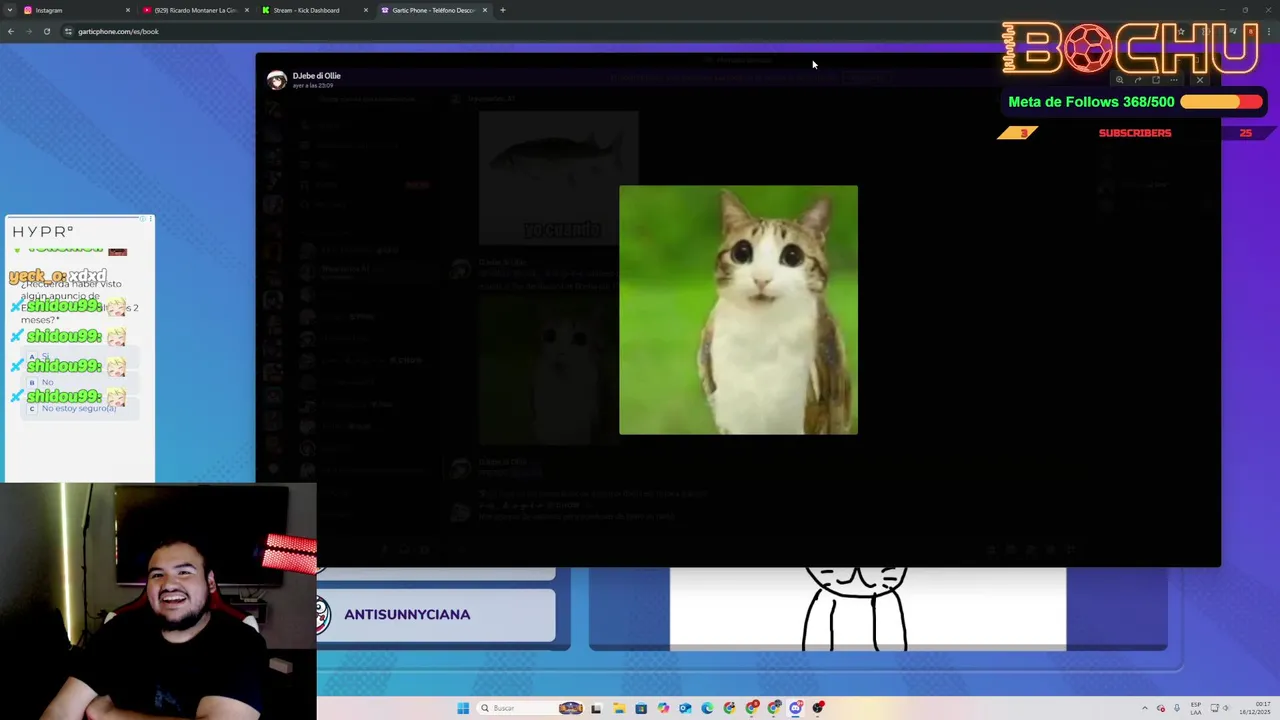Click the microphone icon in system tray
1280x720 pixels.
(1177, 708)
